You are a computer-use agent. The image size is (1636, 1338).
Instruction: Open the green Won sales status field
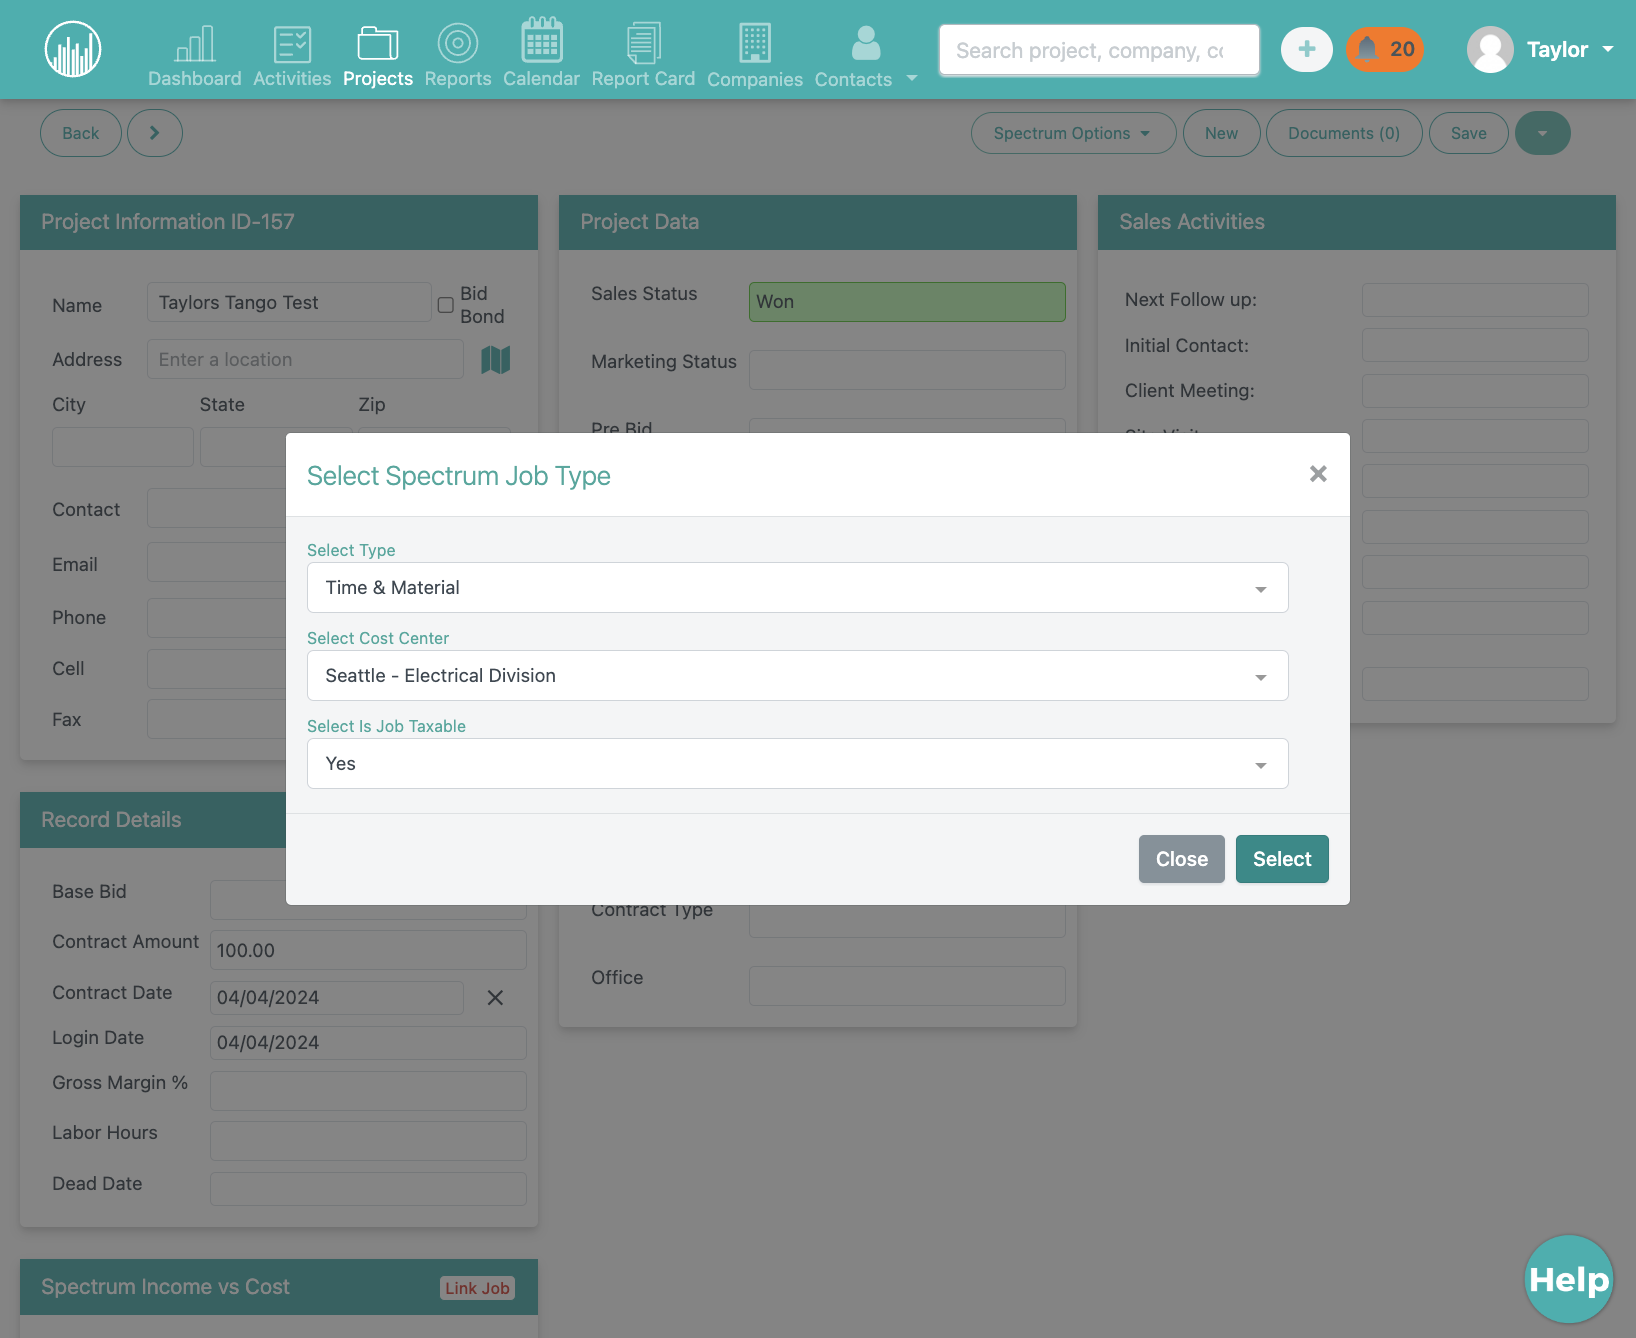[x=907, y=302]
